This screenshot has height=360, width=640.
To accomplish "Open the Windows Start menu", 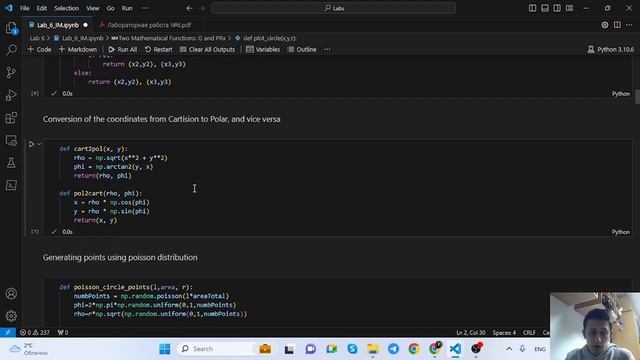I will click(x=165, y=349).
